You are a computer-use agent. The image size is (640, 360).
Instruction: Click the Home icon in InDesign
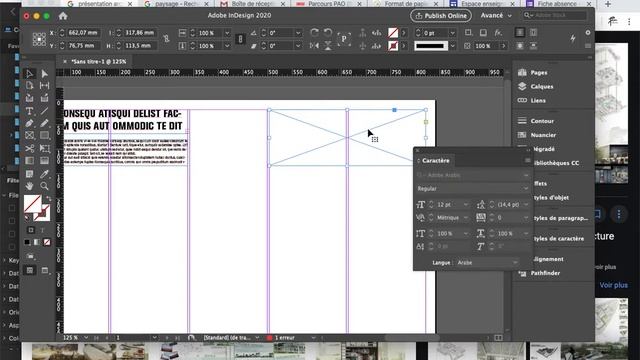(63, 16)
